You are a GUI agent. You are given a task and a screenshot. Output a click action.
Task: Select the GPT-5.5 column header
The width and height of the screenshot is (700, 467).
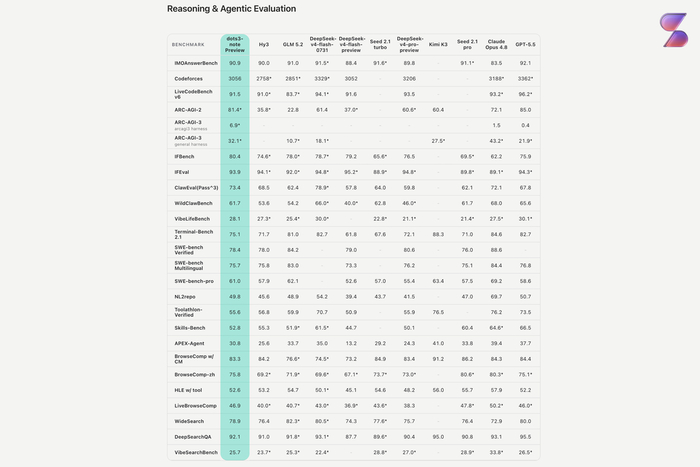coord(525,45)
